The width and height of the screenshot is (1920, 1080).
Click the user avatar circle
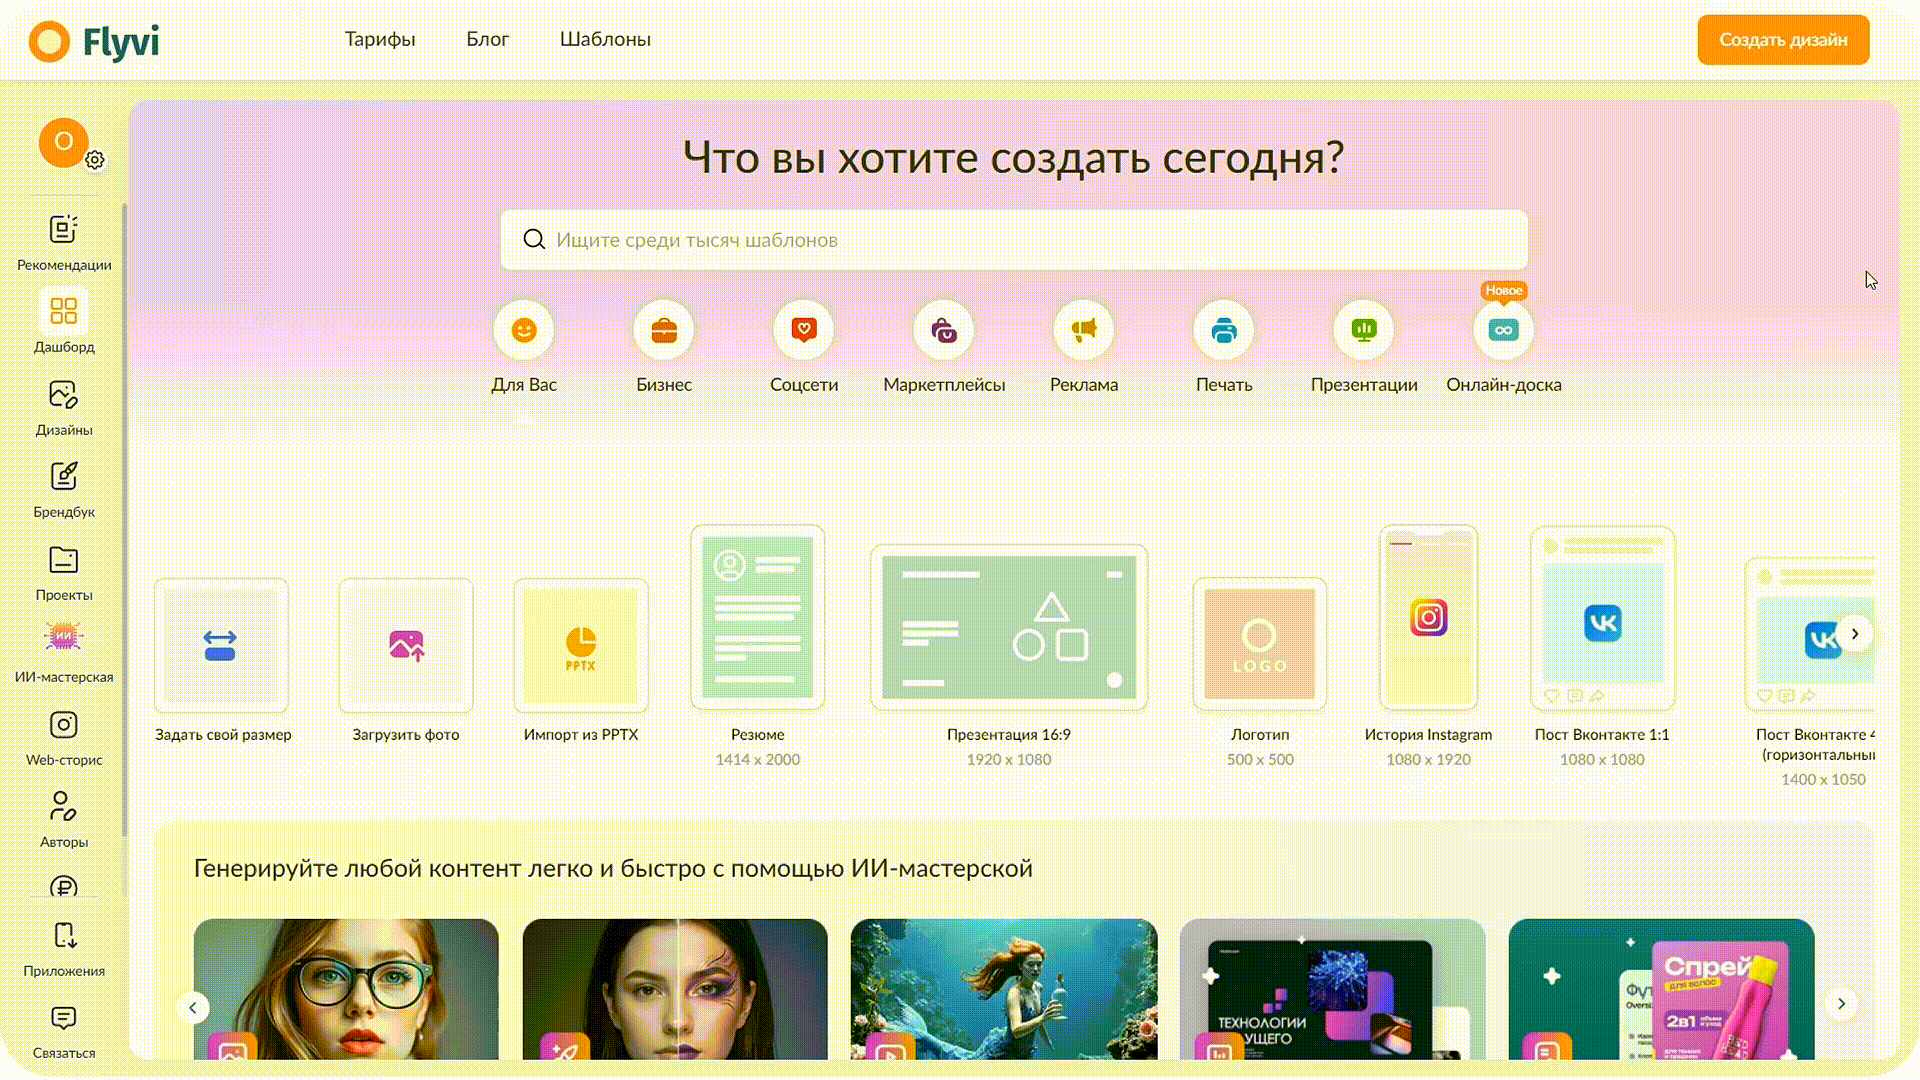[x=63, y=142]
